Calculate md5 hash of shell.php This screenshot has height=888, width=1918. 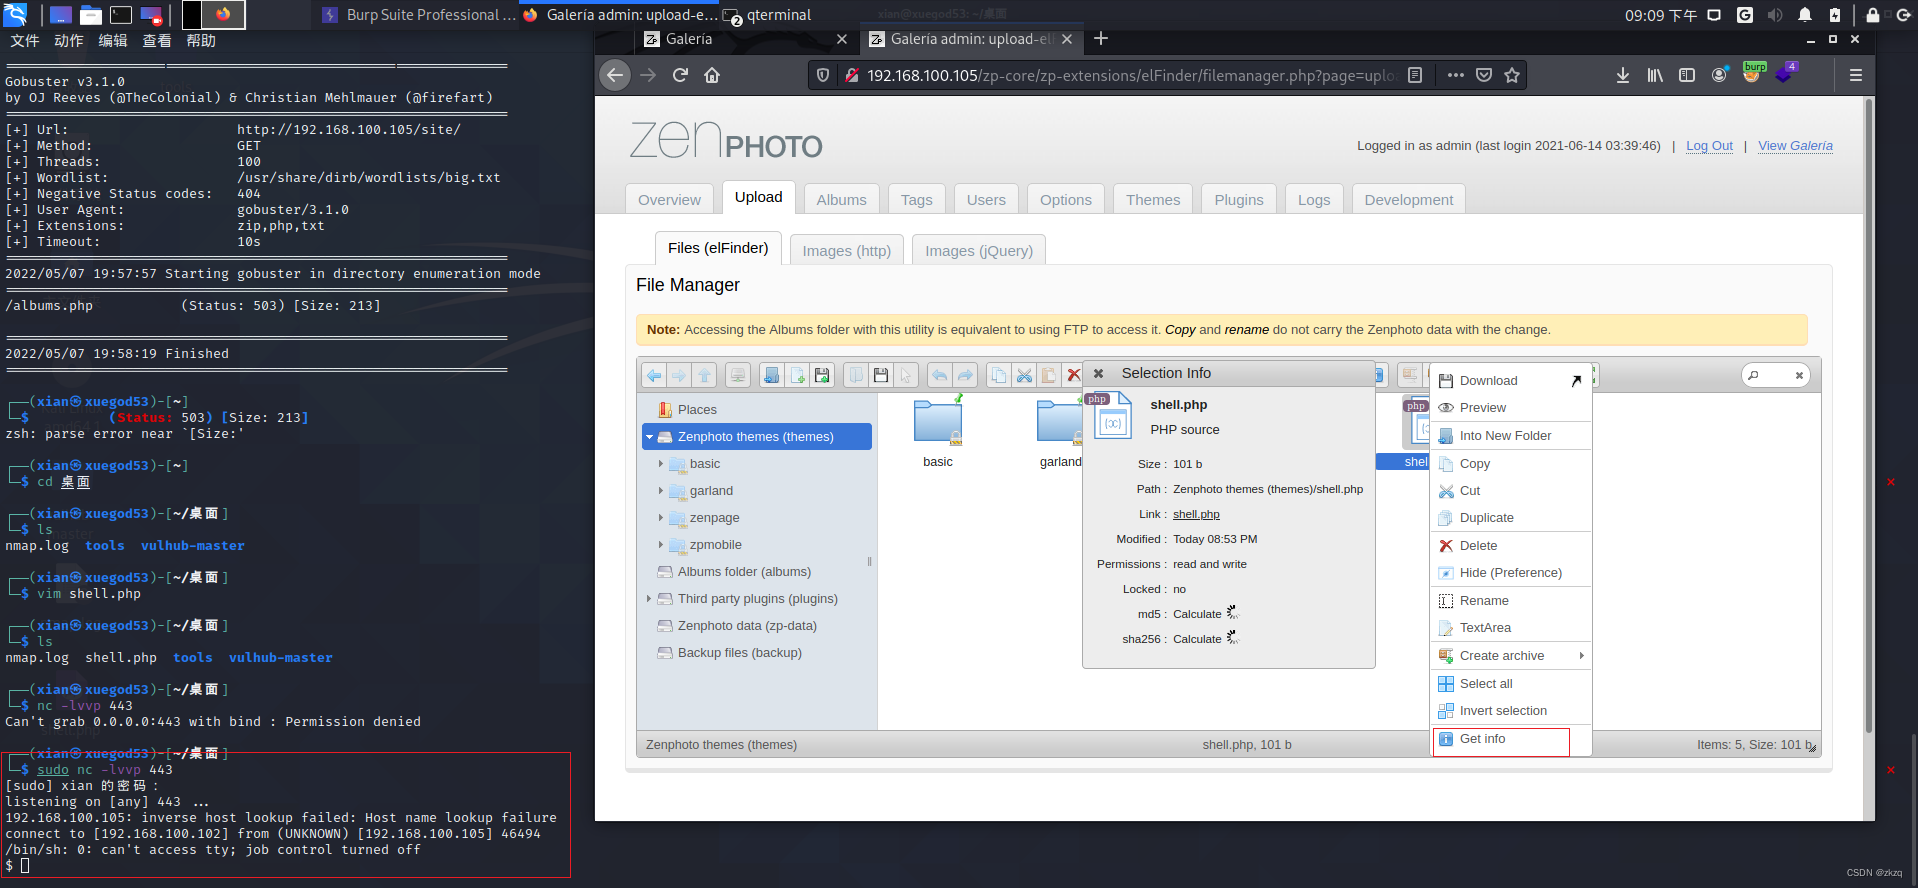tap(1197, 614)
